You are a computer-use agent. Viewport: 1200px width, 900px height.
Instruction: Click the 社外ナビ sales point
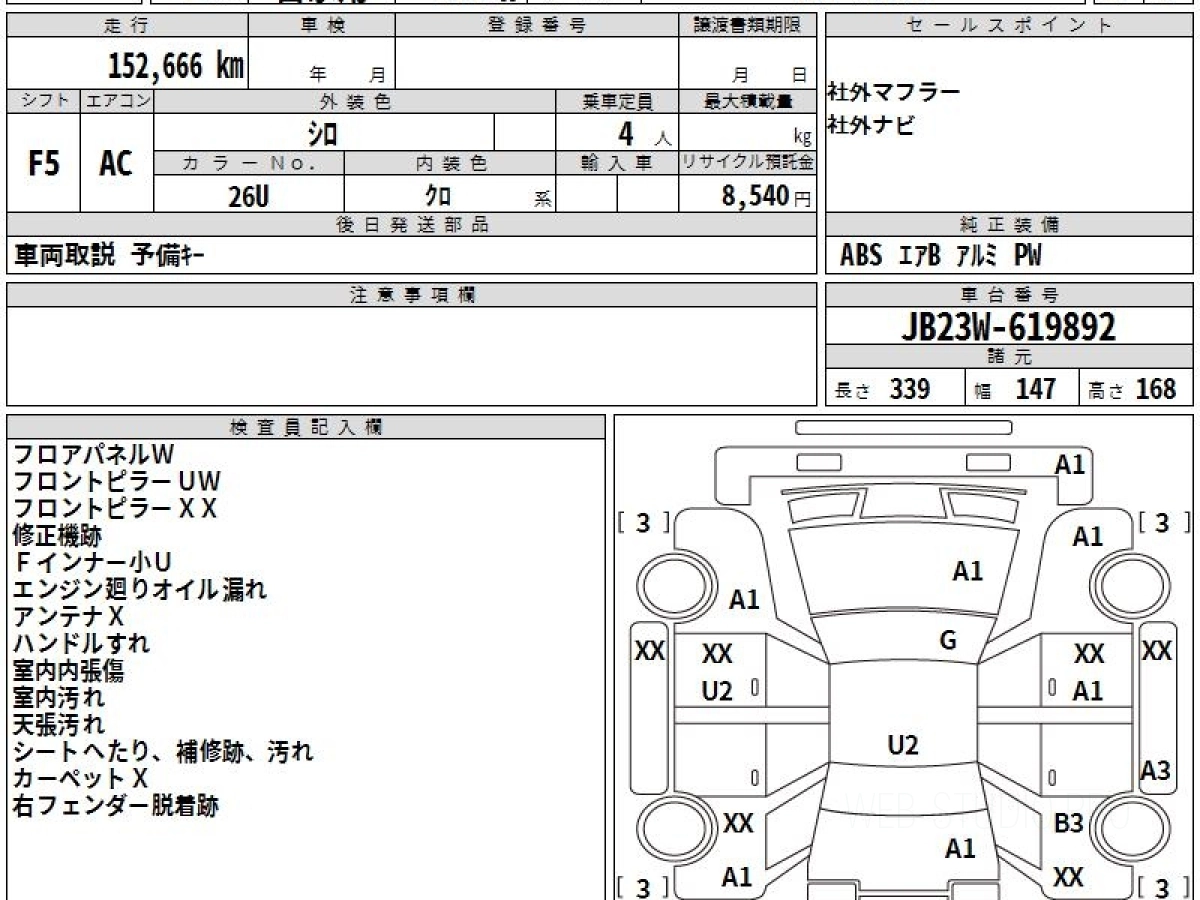point(870,126)
